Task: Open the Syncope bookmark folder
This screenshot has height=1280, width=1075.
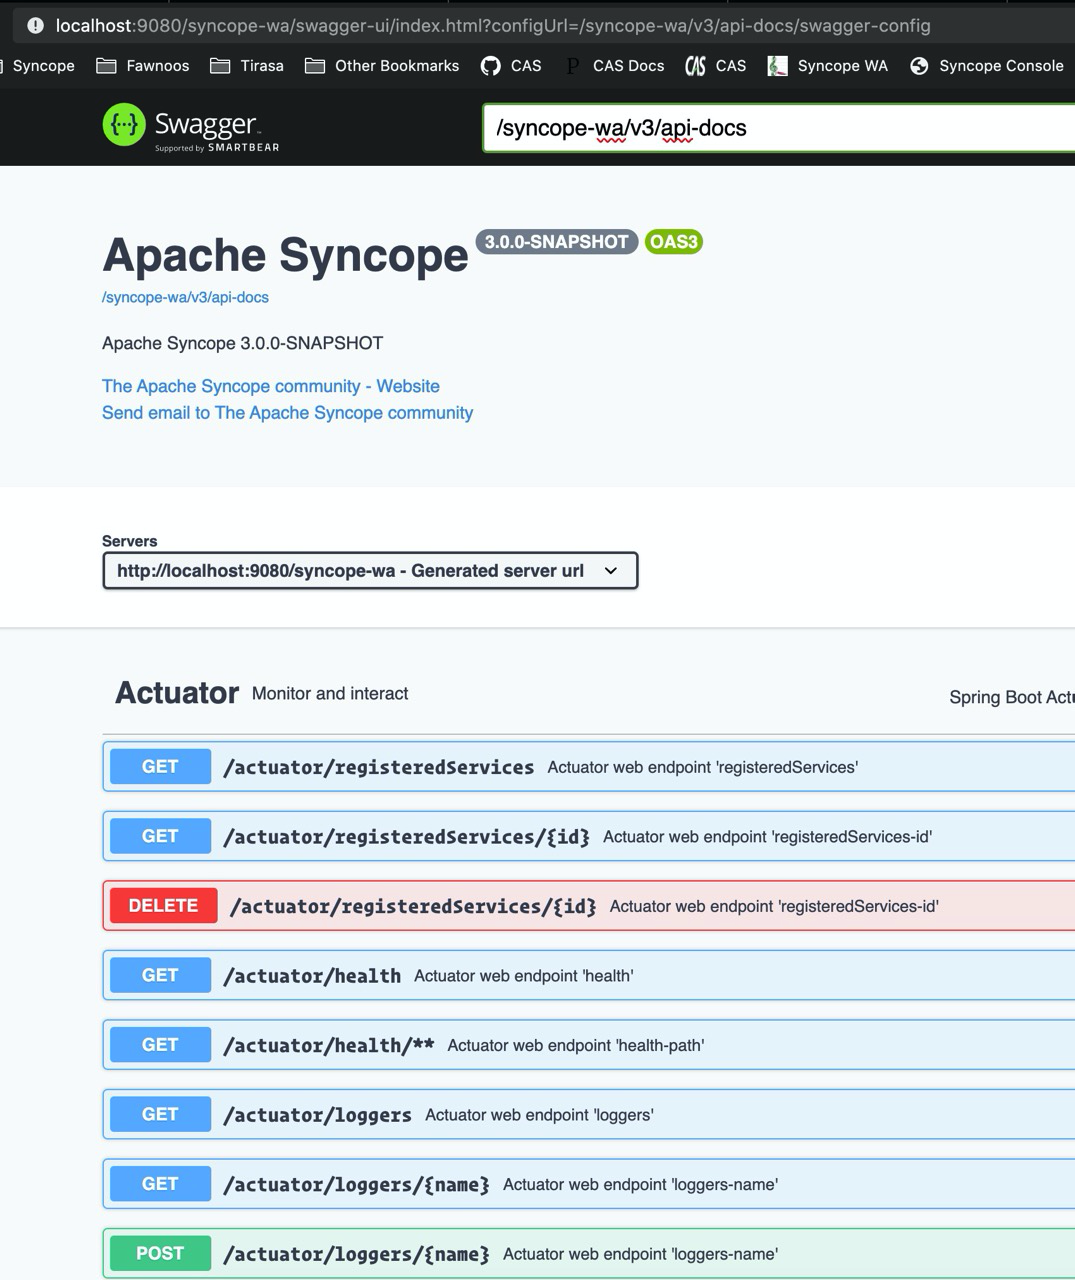Action: point(38,66)
